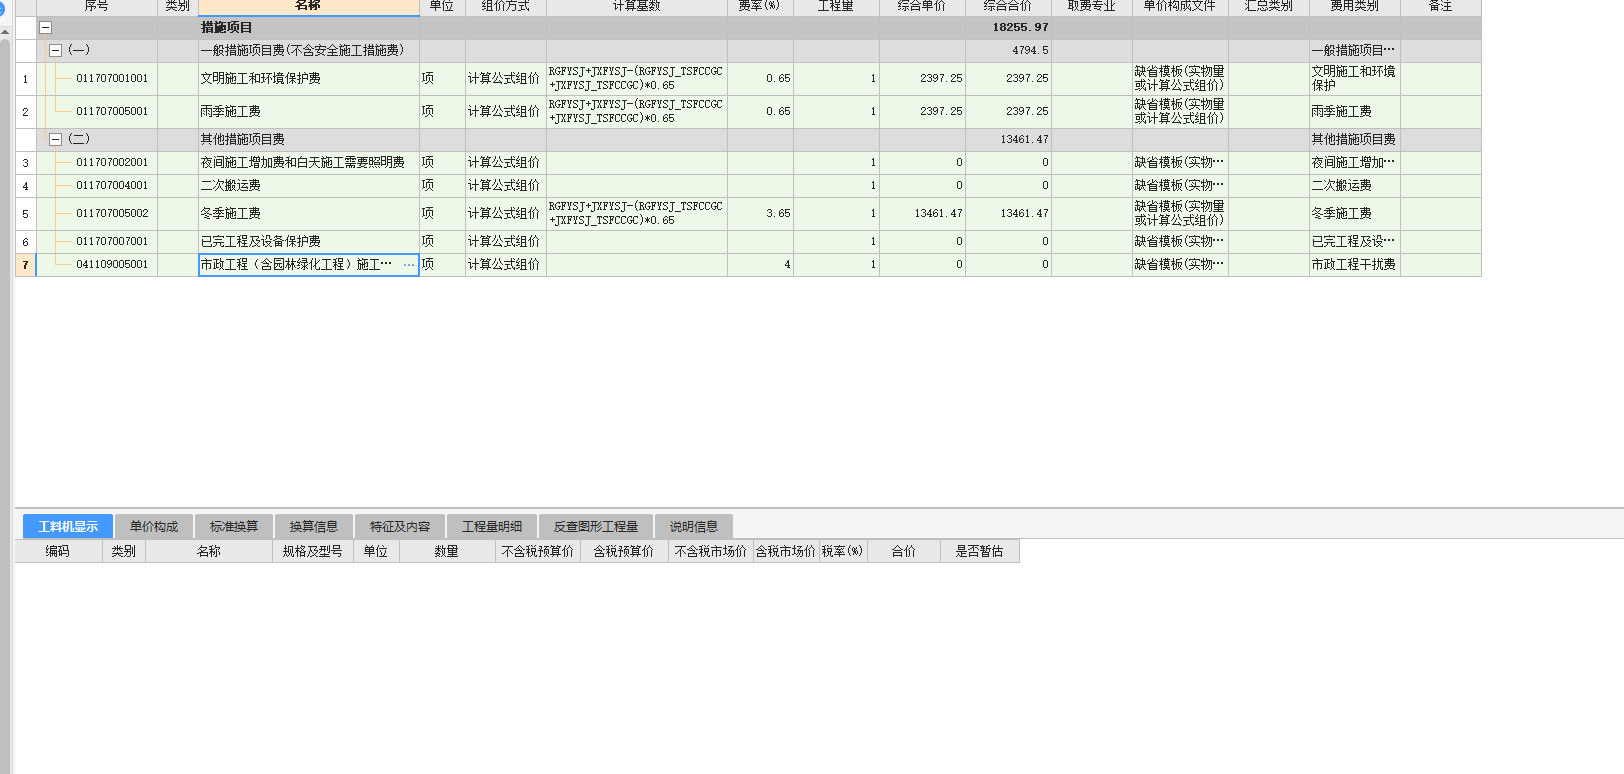Select row code 041109005001

112,265
